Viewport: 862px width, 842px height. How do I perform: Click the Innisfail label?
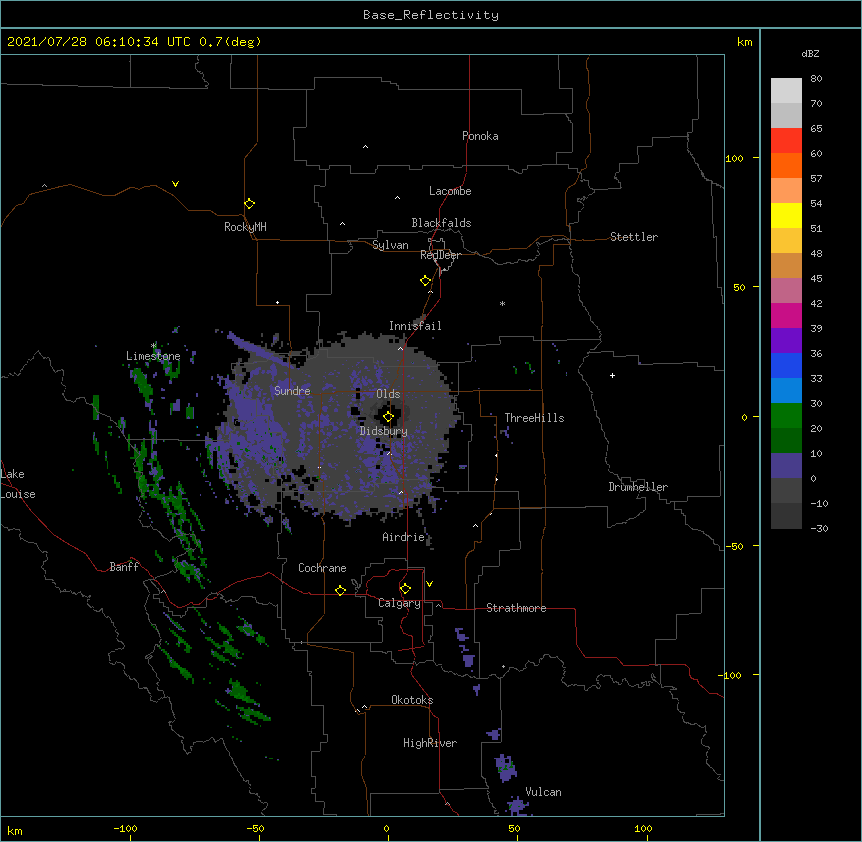[x=415, y=326]
